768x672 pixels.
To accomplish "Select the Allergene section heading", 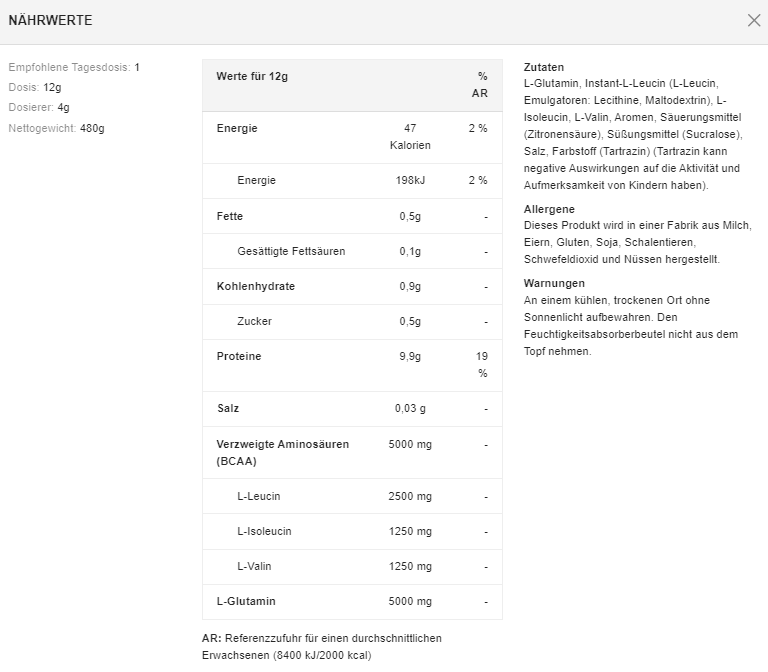I will pos(549,209).
